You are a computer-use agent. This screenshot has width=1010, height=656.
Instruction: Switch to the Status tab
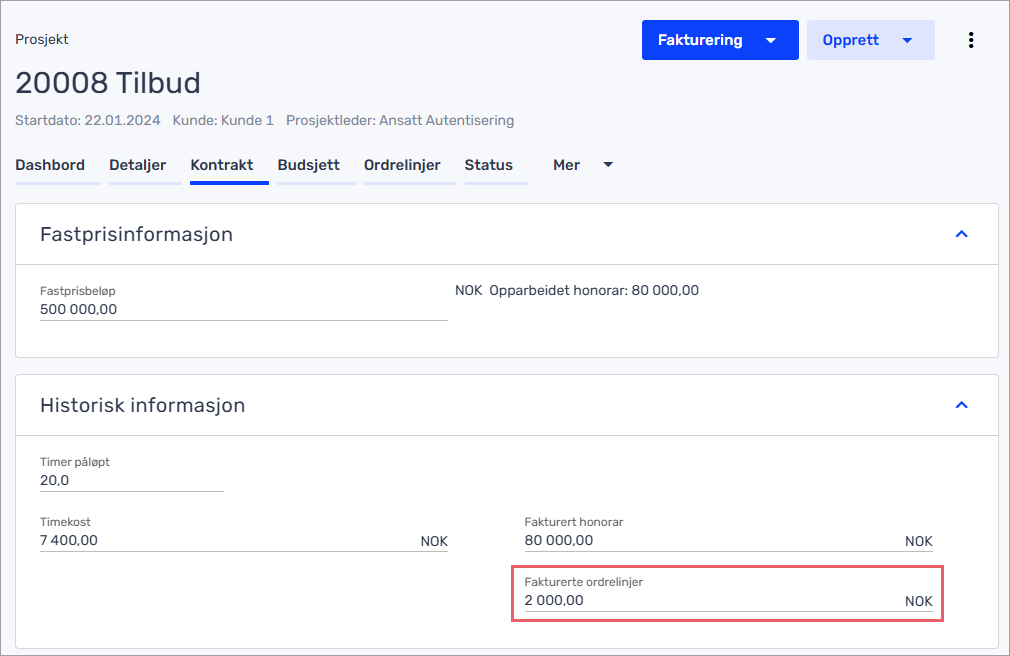point(488,165)
